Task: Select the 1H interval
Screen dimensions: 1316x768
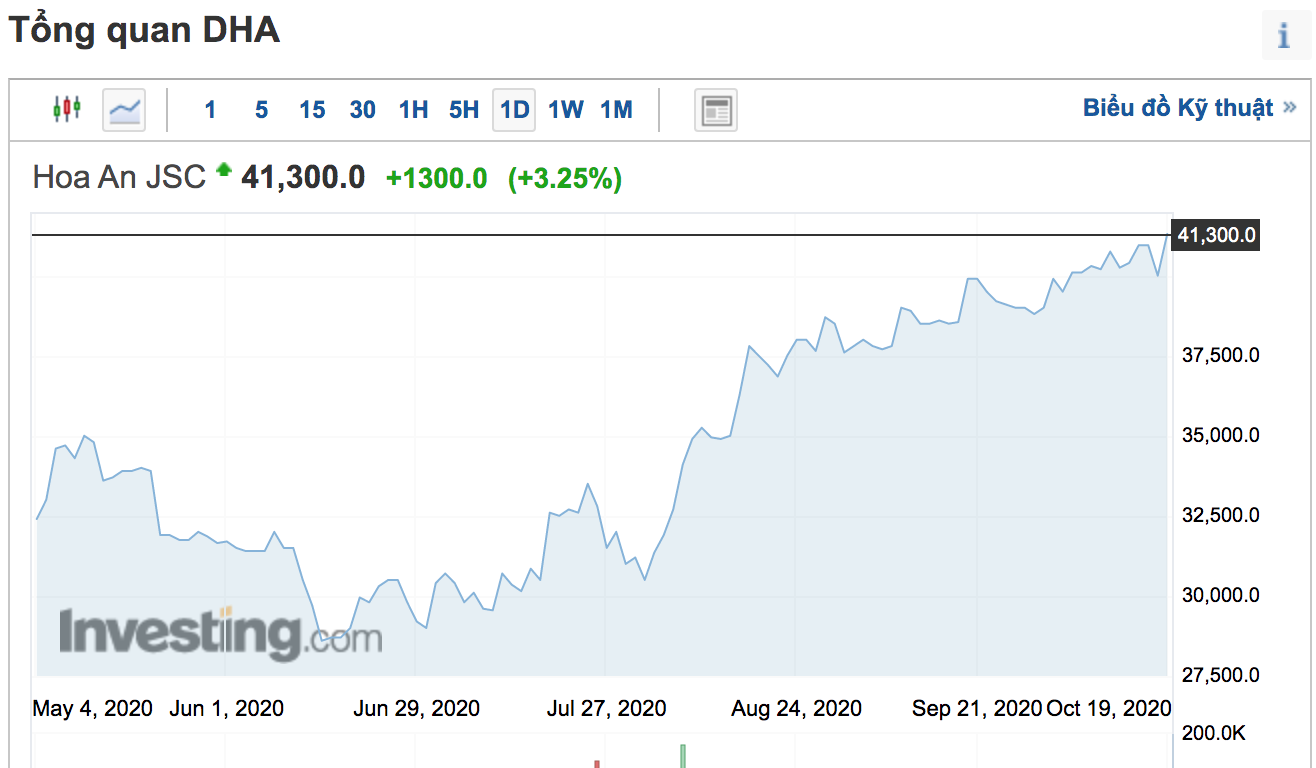Action: point(413,110)
